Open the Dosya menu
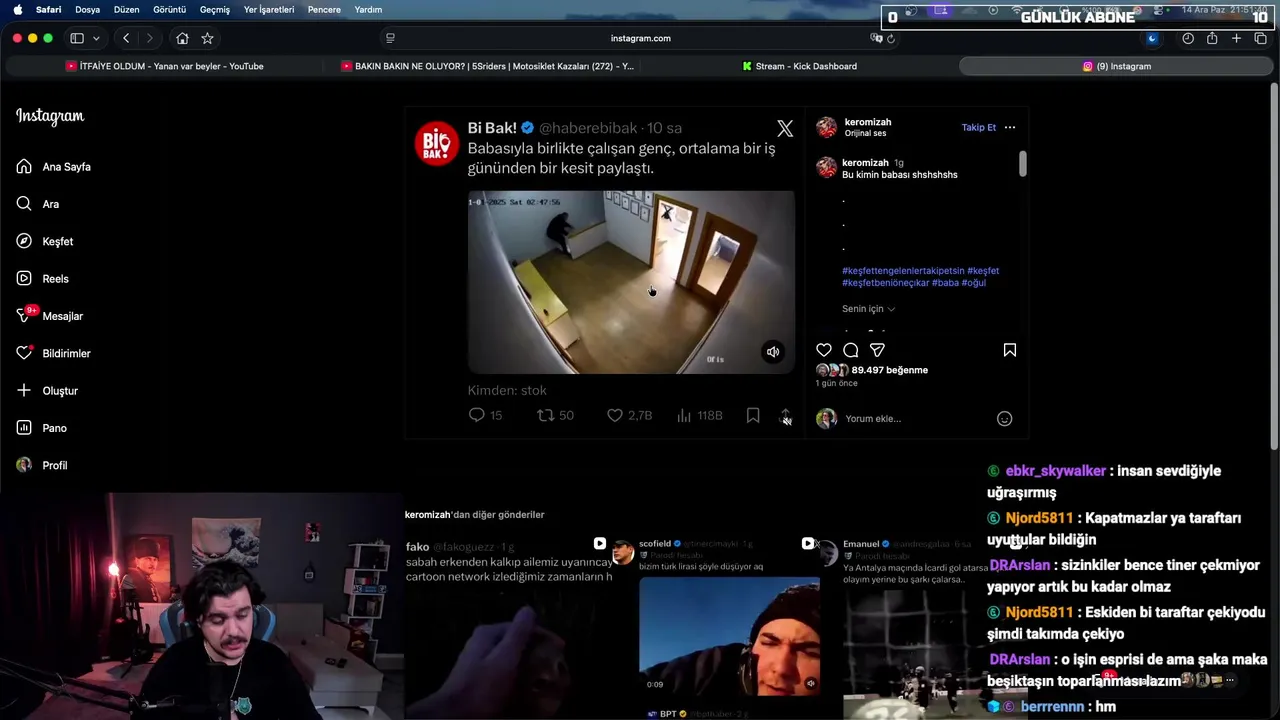 (x=88, y=9)
